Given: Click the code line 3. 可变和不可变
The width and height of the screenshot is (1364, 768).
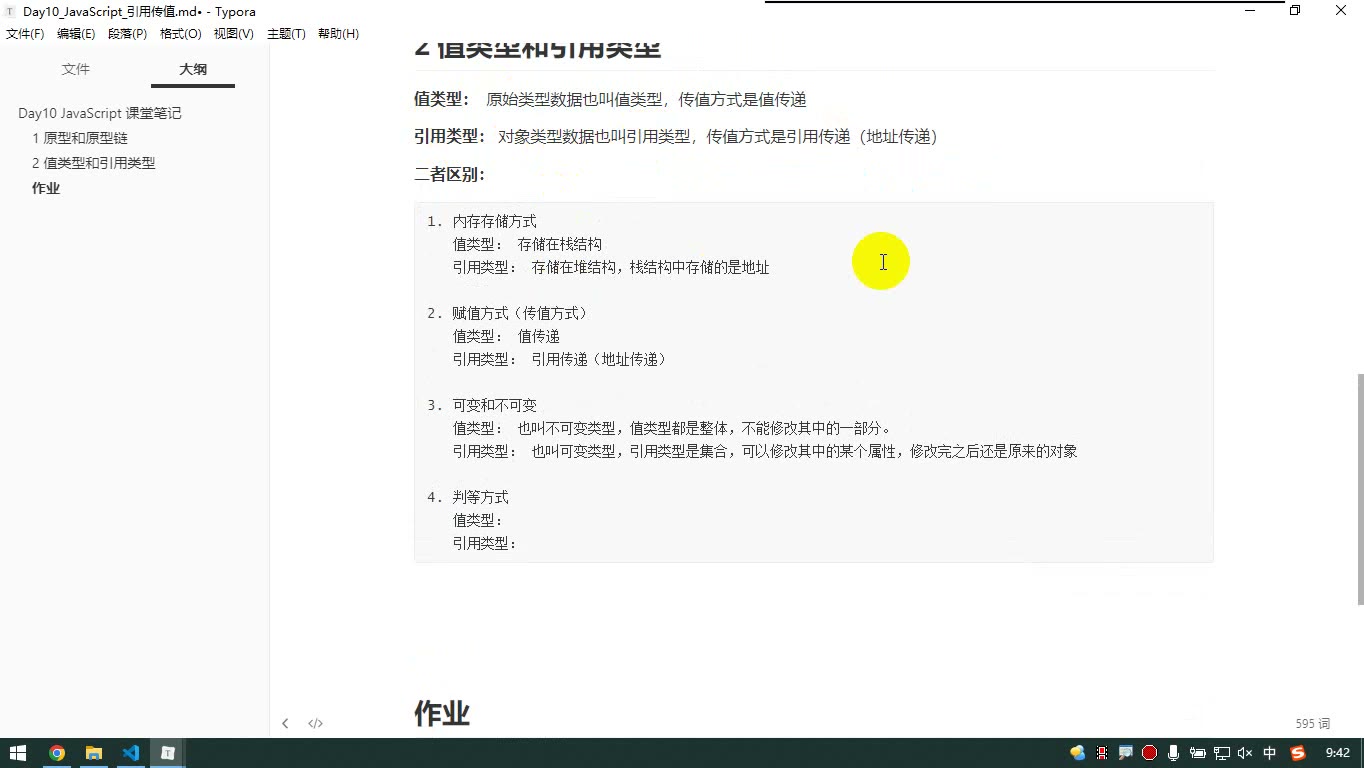Looking at the screenshot, I should [482, 405].
